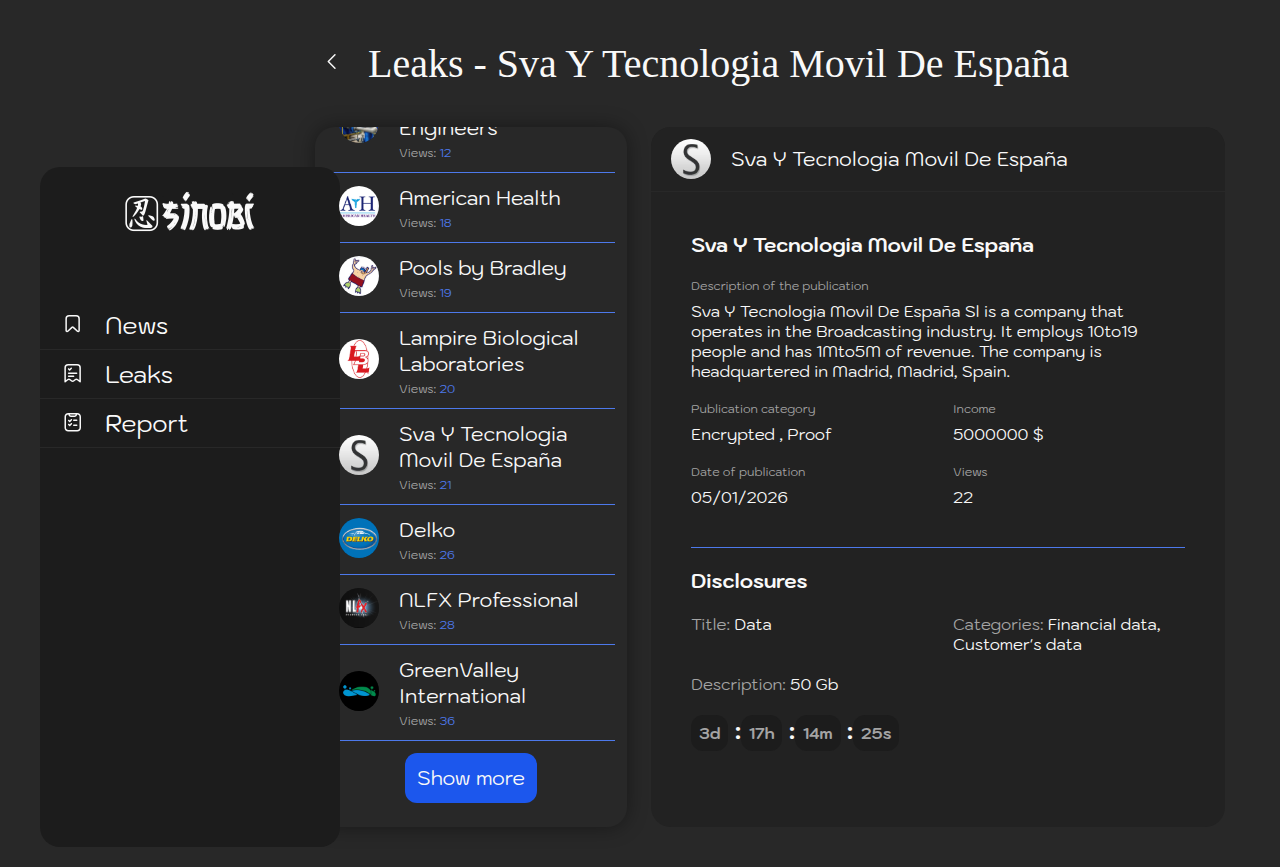The width and height of the screenshot is (1280, 867).
Task: Click the S avatar in the detail header
Action: tap(691, 160)
